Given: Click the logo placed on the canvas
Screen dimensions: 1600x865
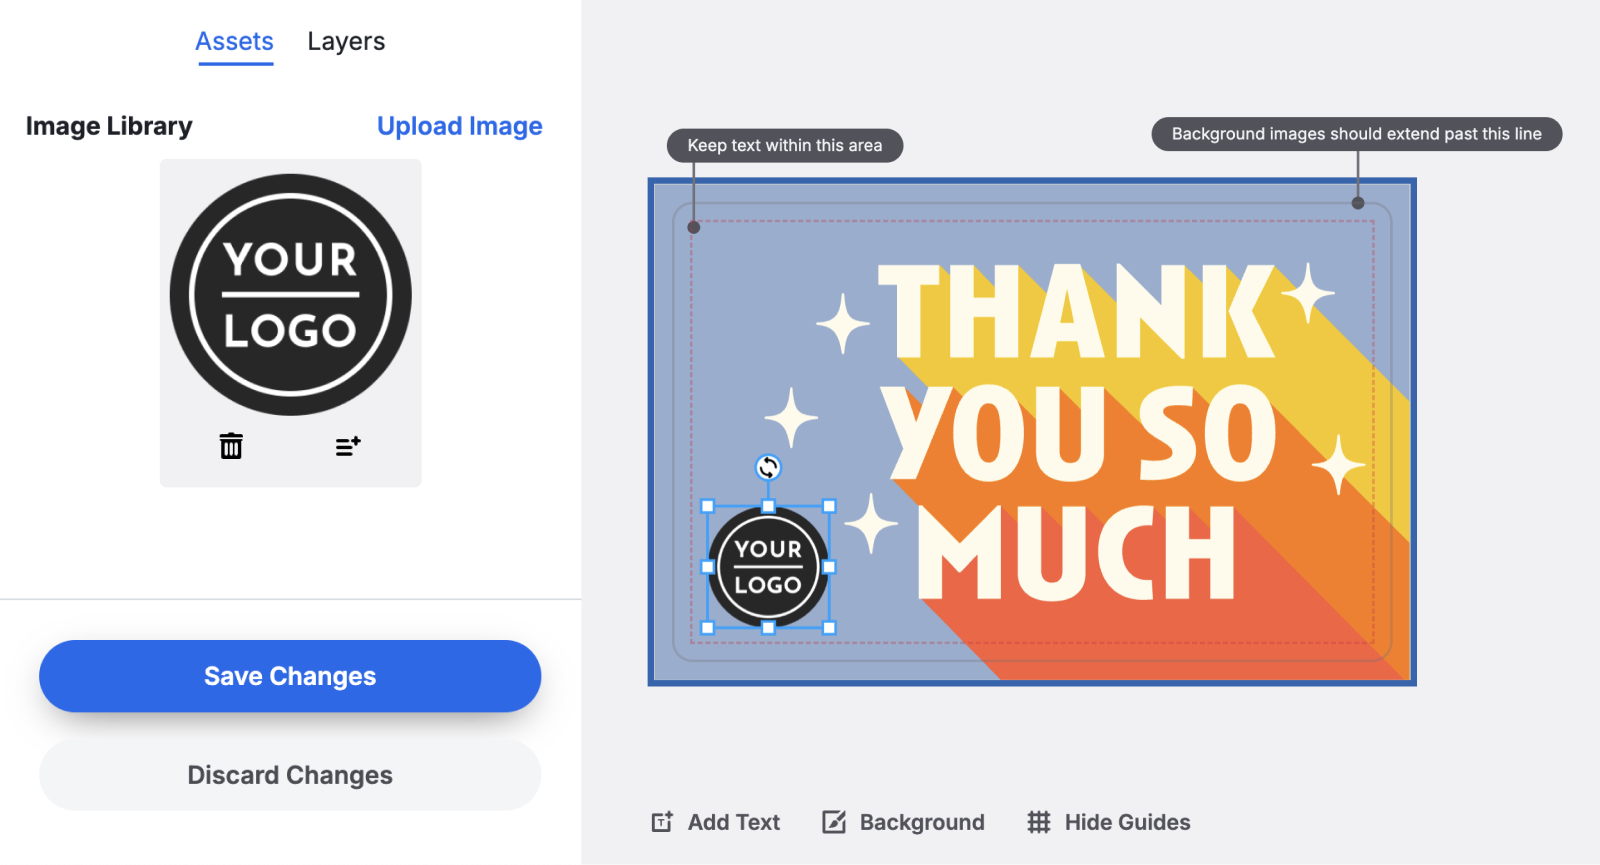Looking at the screenshot, I should click(x=768, y=566).
